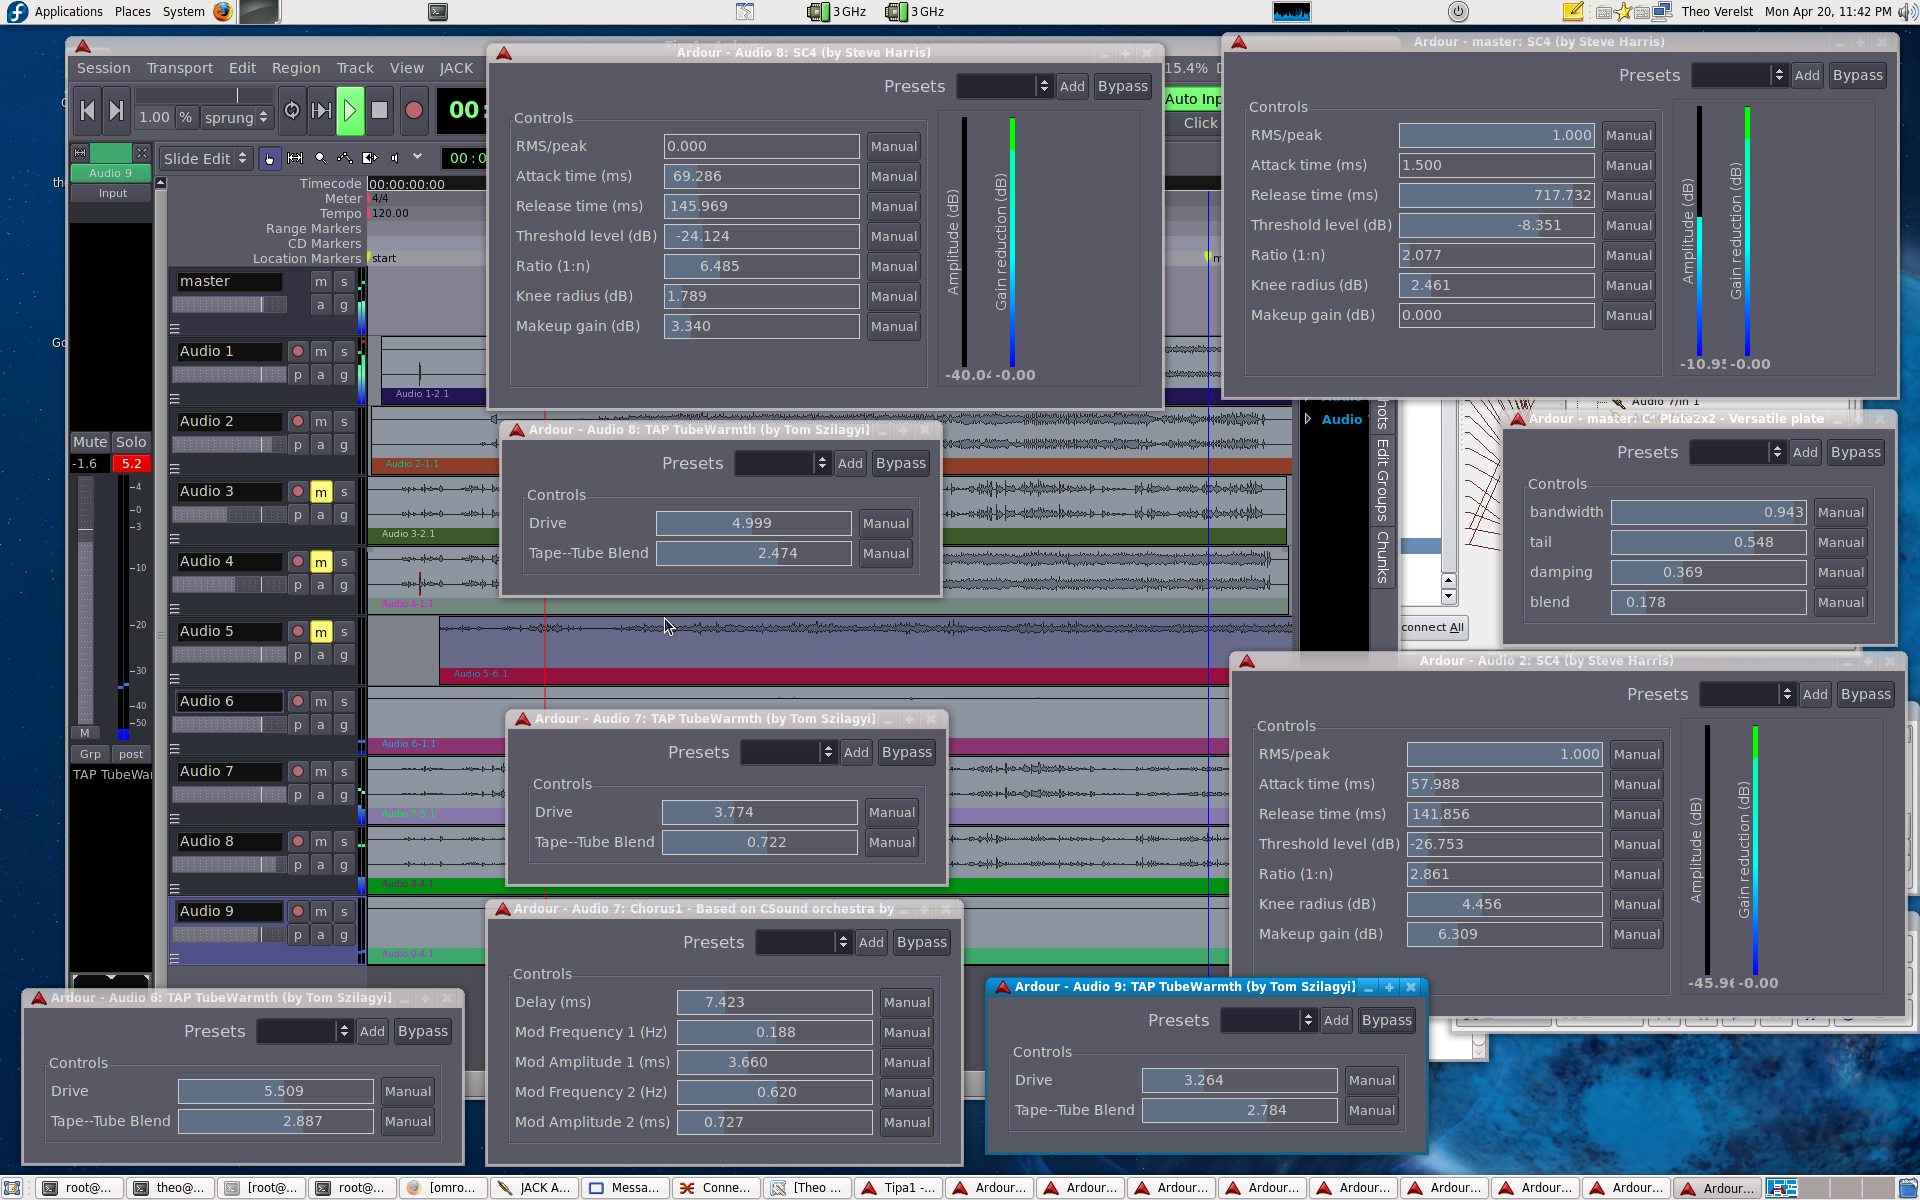Hide the Audio 9 mixer strip
Image resolution: width=1920 pixels, height=1200 pixels.
[x=142, y=153]
